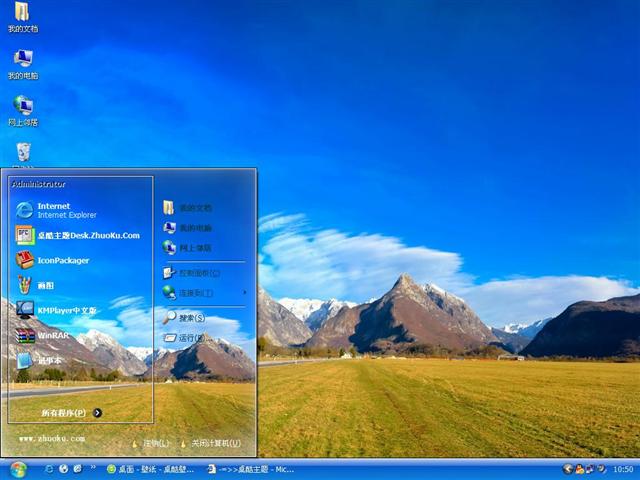
Task: Select 我的文档 desktop icon
Action: [x=23, y=17]
